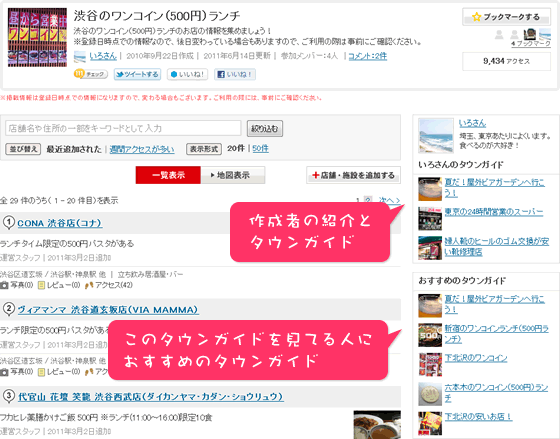Open author いろさん link in header

click(x=103, y=56)
